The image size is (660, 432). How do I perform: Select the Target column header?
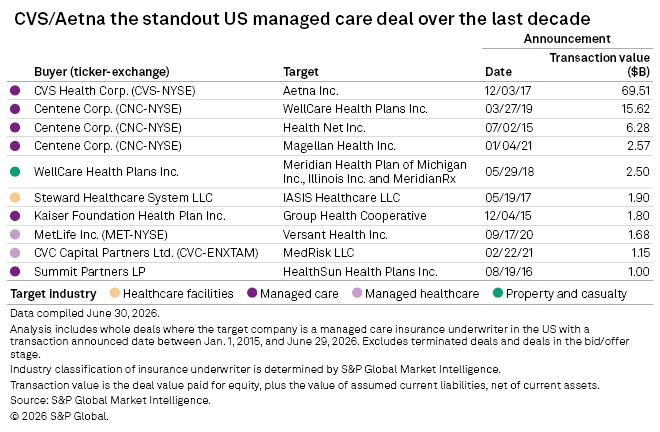[301, 72]
